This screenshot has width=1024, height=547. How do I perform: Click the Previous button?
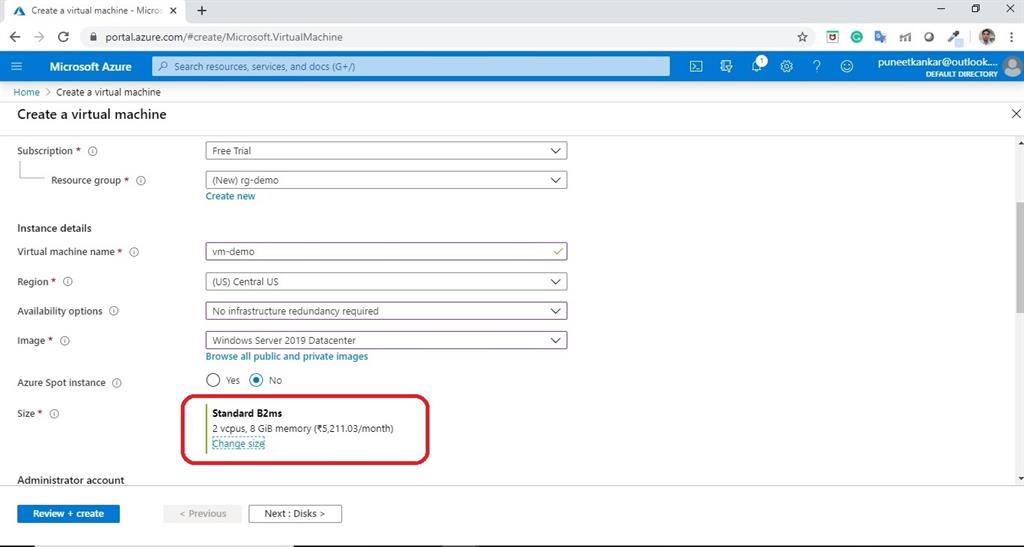pos(202,514)
